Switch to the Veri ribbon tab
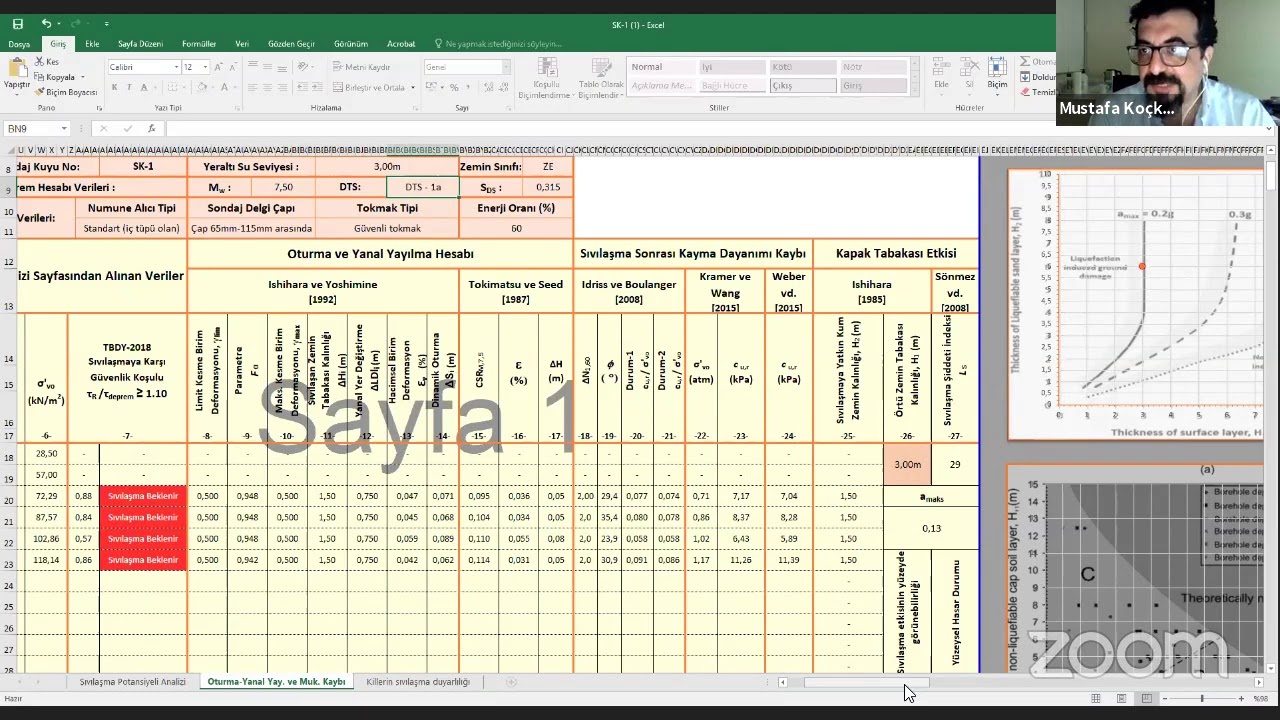The height and width of the screenshot is (720, 1280). pos(242,44)
